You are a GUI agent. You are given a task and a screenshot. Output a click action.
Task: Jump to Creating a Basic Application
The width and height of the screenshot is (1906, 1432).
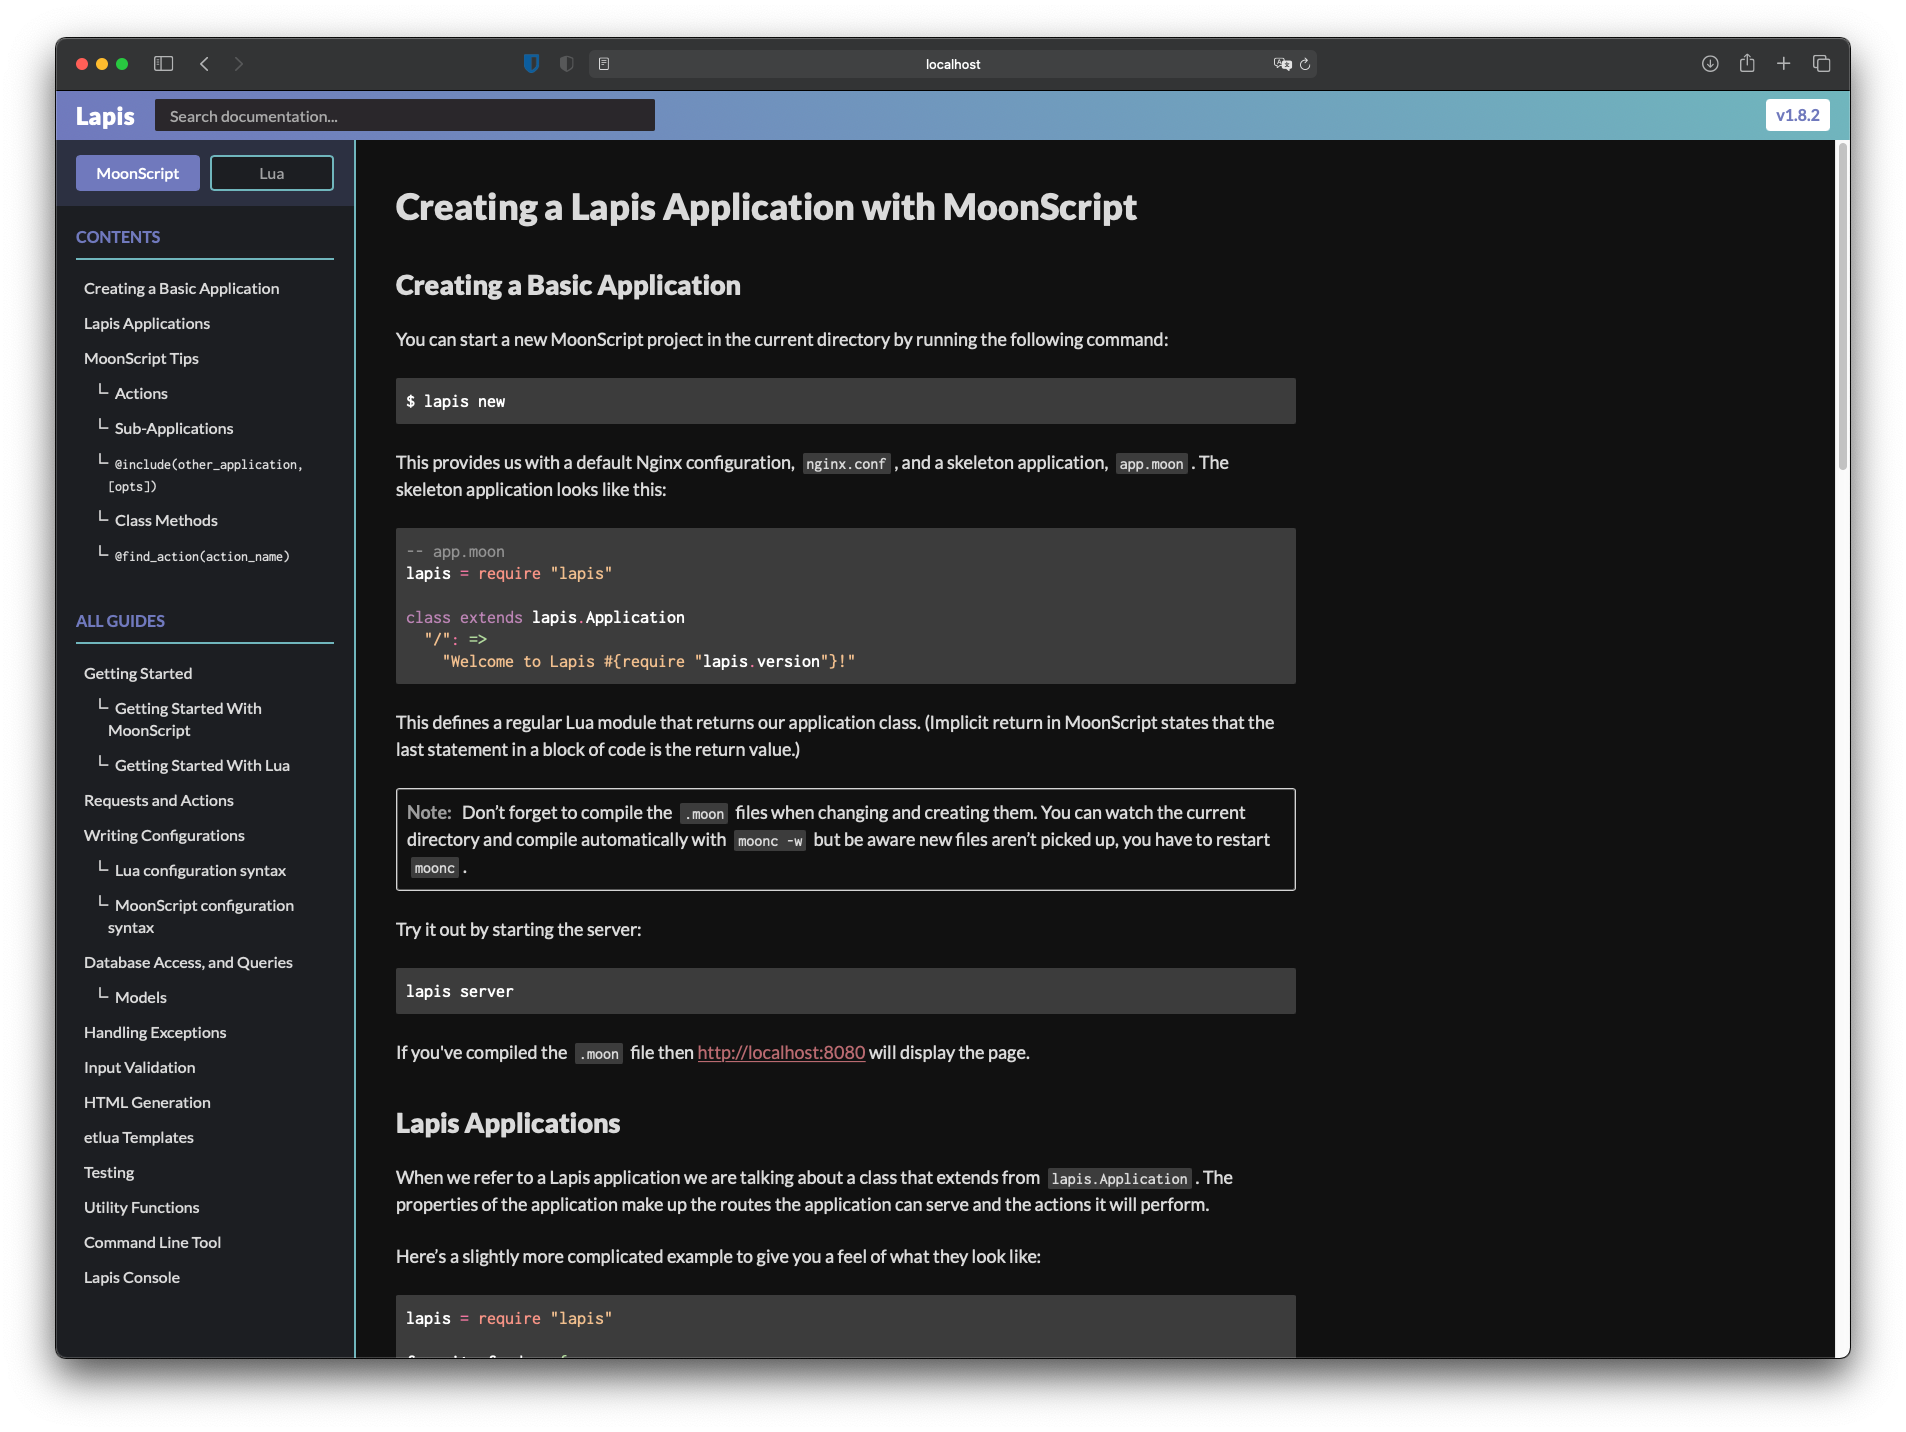click(x=182, y=288)
